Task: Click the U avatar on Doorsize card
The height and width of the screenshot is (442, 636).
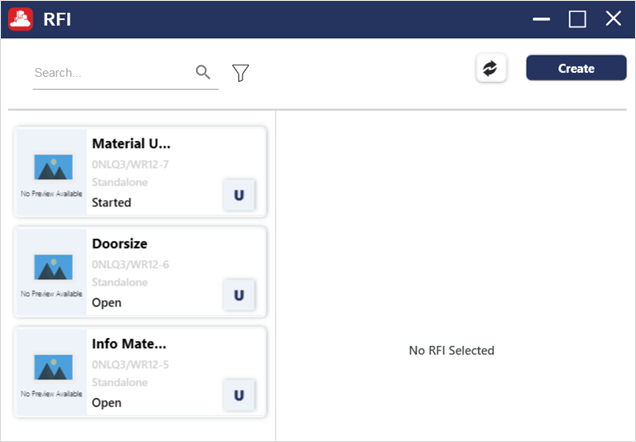Action: (x=239, y=295)
